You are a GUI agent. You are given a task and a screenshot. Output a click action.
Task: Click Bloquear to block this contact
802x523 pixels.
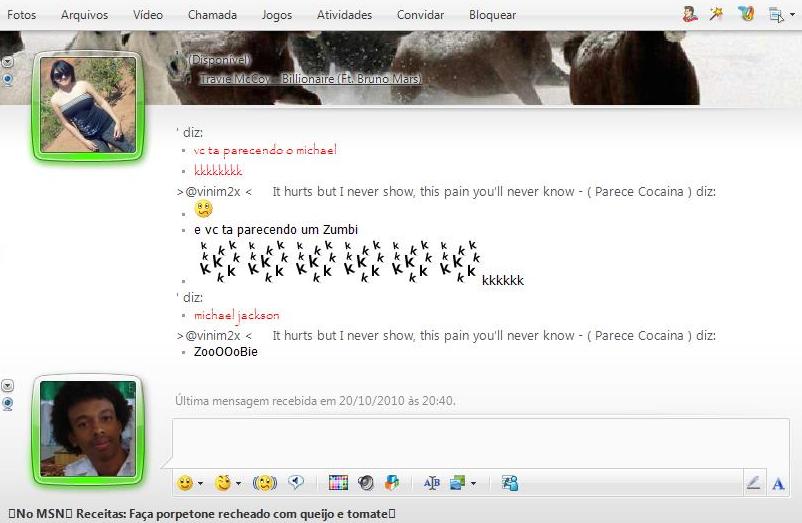pos(493,15)
